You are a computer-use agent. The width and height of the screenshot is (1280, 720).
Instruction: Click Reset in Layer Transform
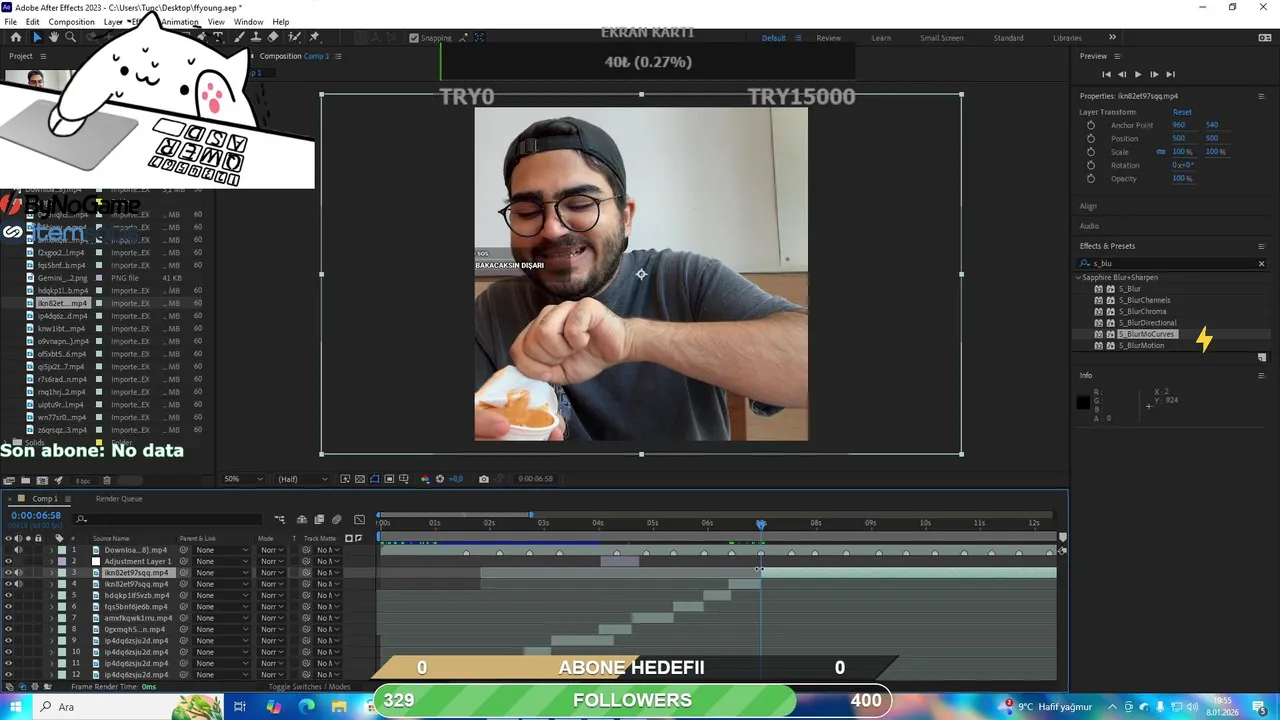click(1182, 112)
